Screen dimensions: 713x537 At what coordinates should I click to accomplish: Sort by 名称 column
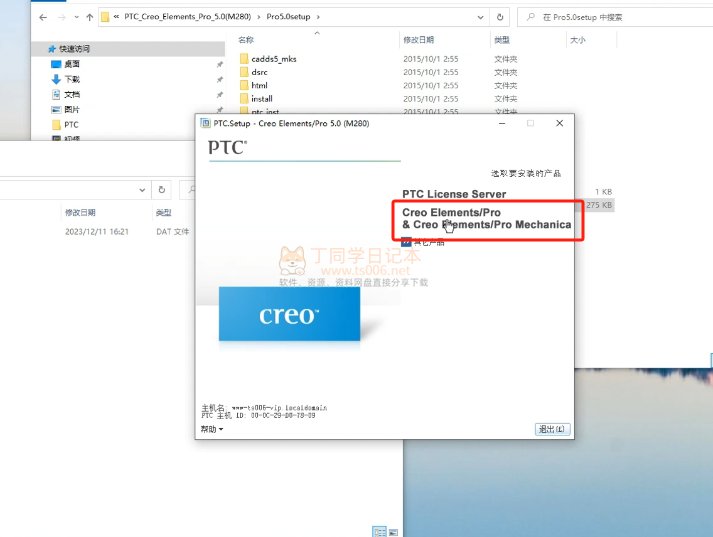[x=246, y=40]
